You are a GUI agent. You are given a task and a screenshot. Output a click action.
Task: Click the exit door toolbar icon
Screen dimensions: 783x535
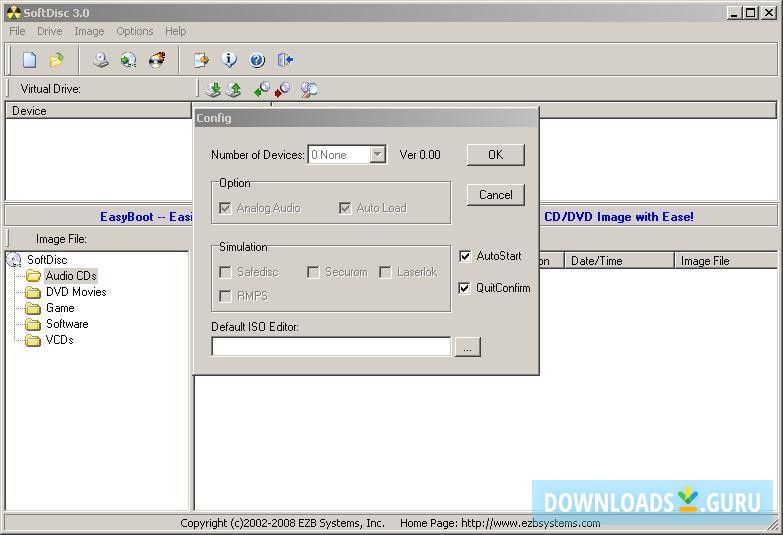285,60
